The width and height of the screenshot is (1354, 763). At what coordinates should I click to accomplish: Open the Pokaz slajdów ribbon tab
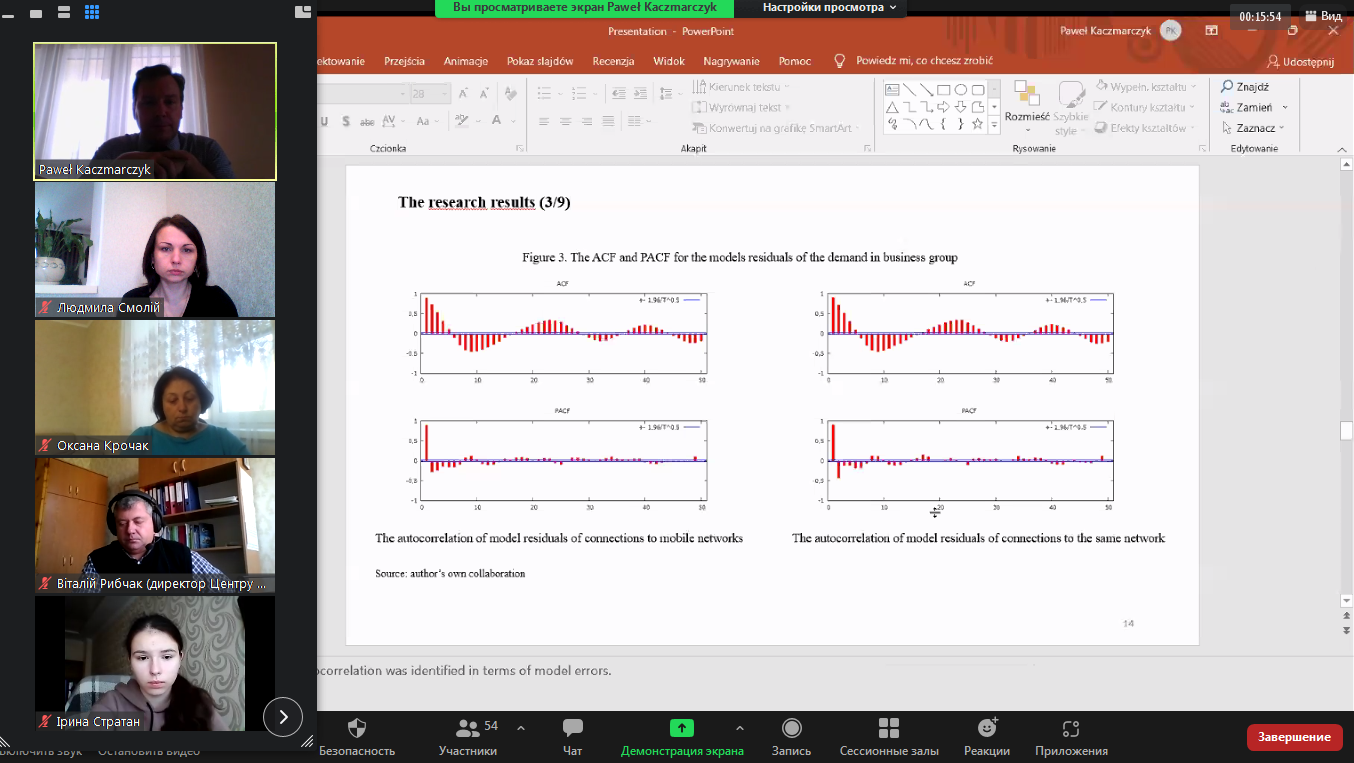540,61
